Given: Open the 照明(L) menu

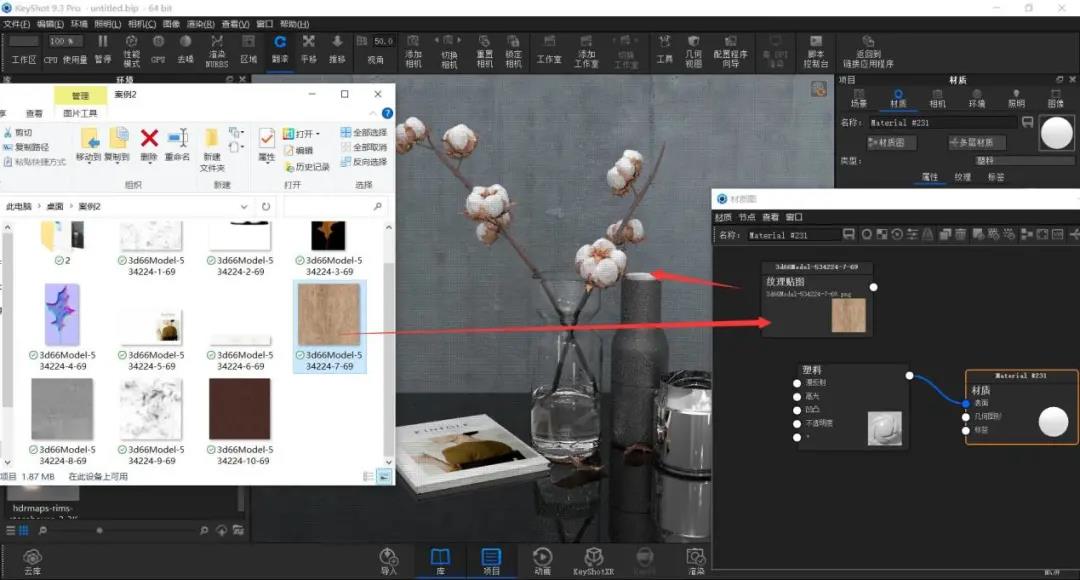Looking at the screenshot, I should click(107, 24).
